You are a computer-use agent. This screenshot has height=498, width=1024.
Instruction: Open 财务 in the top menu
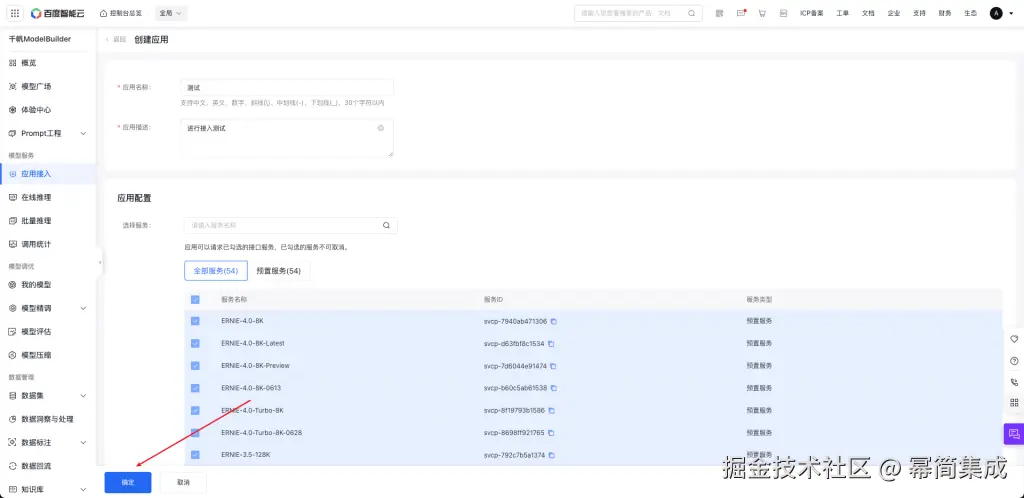click(x=945, y=13)
